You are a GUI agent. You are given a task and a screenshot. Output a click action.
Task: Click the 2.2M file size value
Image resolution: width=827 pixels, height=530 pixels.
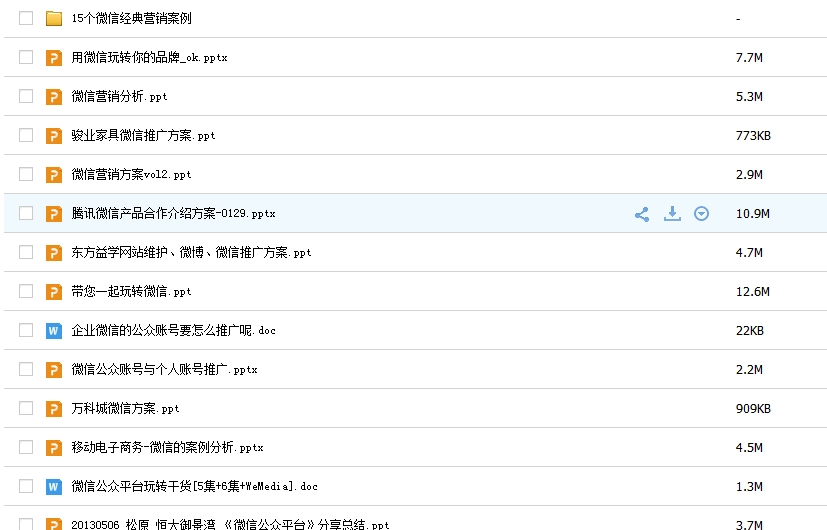click(x=749, y=370)
